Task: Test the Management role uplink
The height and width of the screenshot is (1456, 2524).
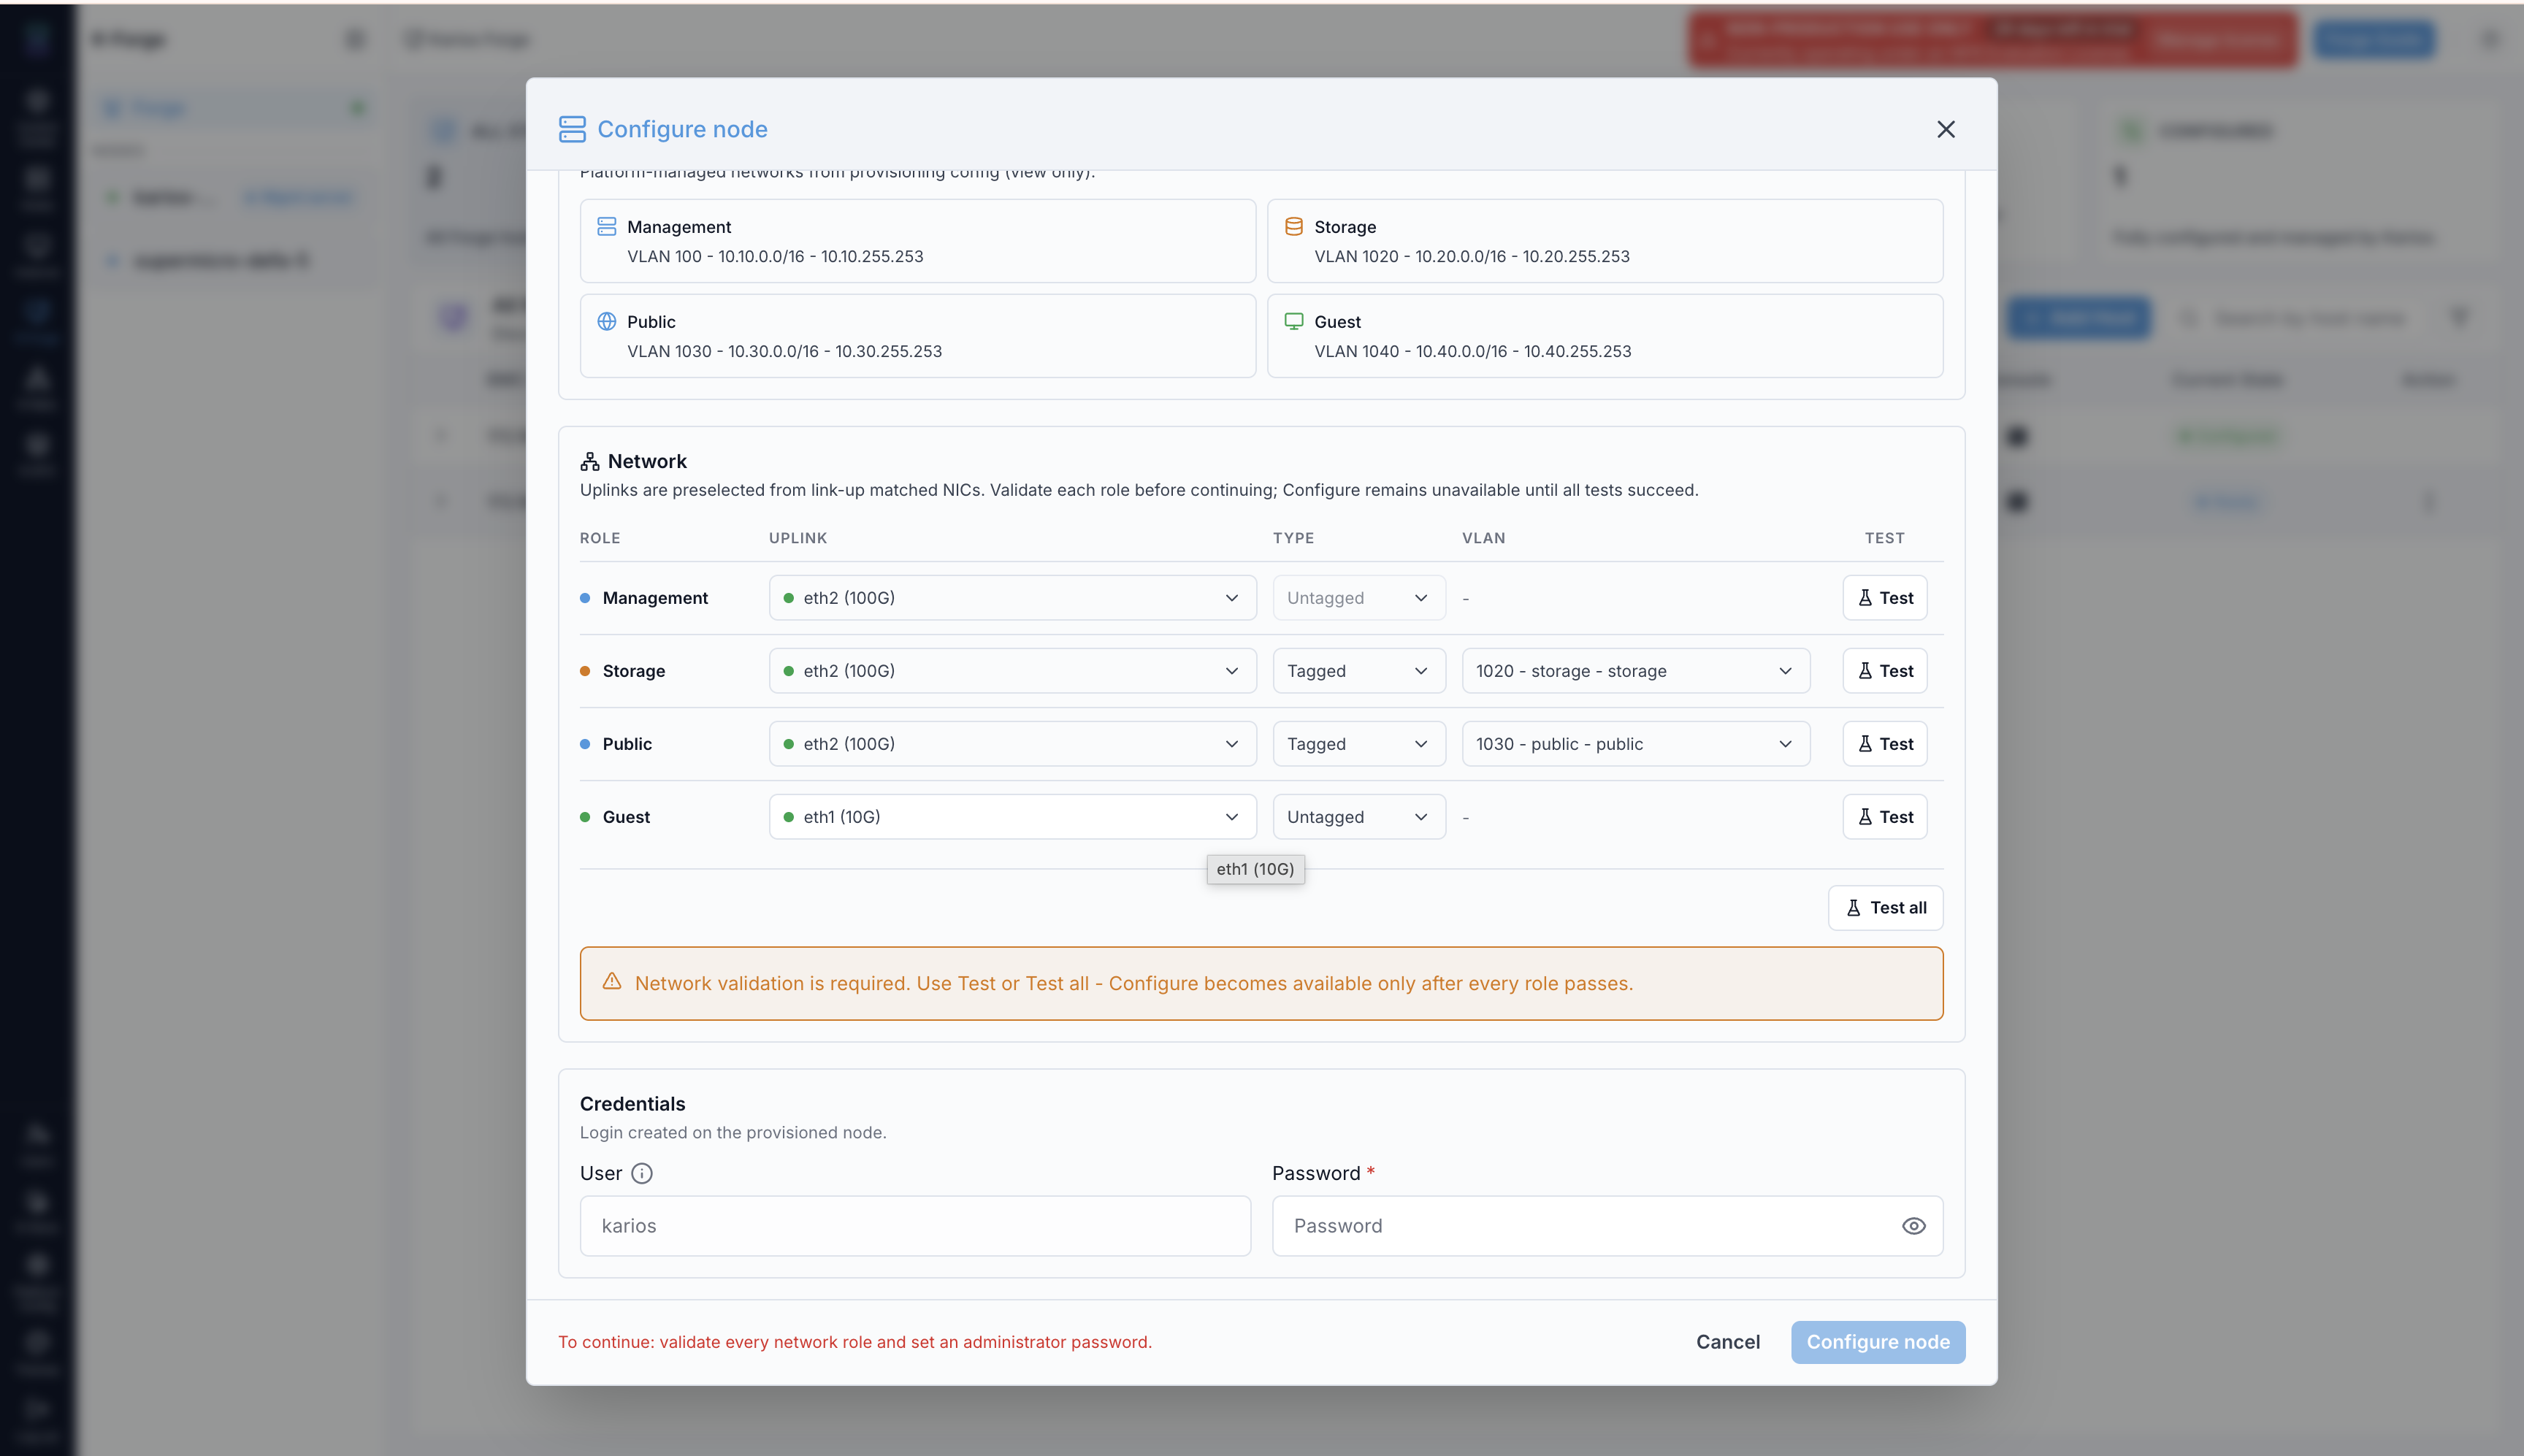Action: (x=1885, y=598)
